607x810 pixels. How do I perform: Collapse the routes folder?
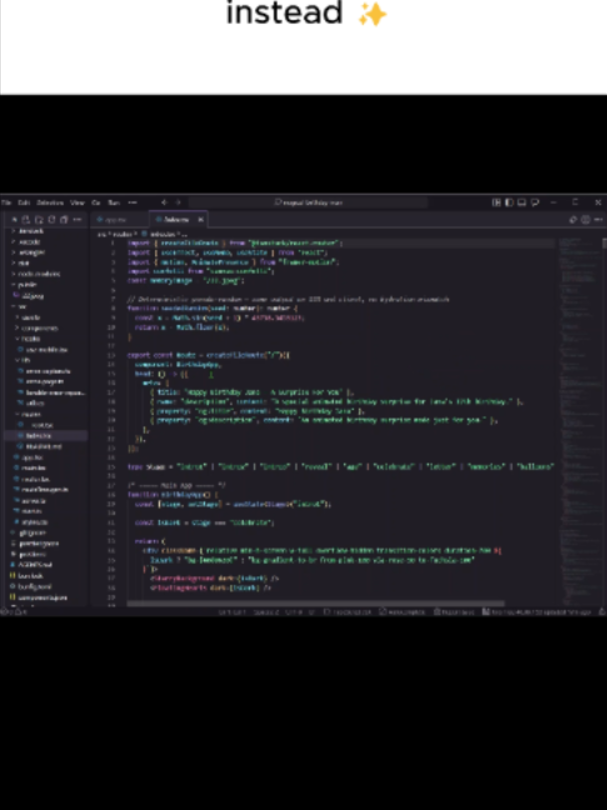tap(44, 414)
